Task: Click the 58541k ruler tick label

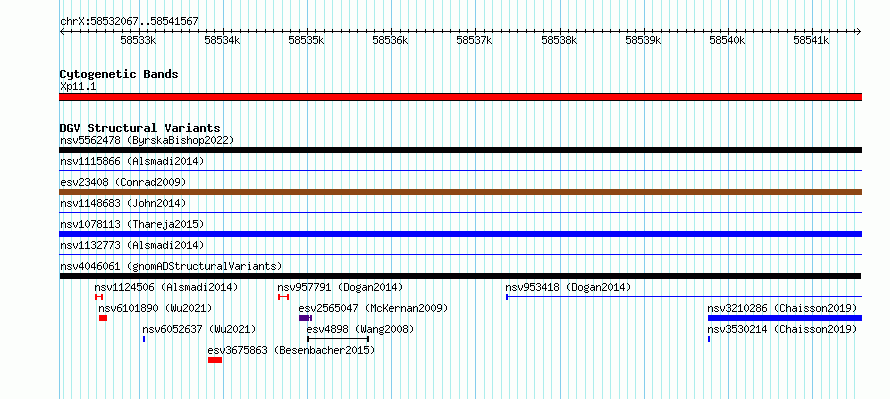Action: point(812,40)
